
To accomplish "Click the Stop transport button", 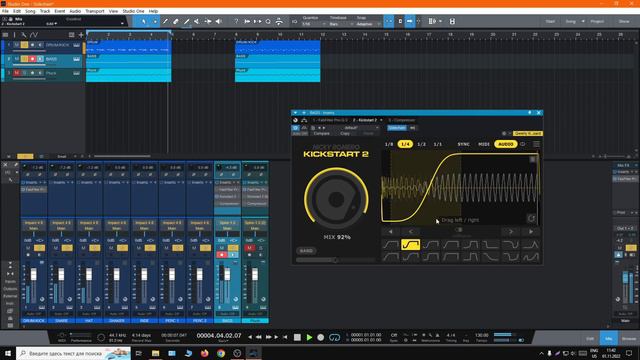I will point(297,337).
